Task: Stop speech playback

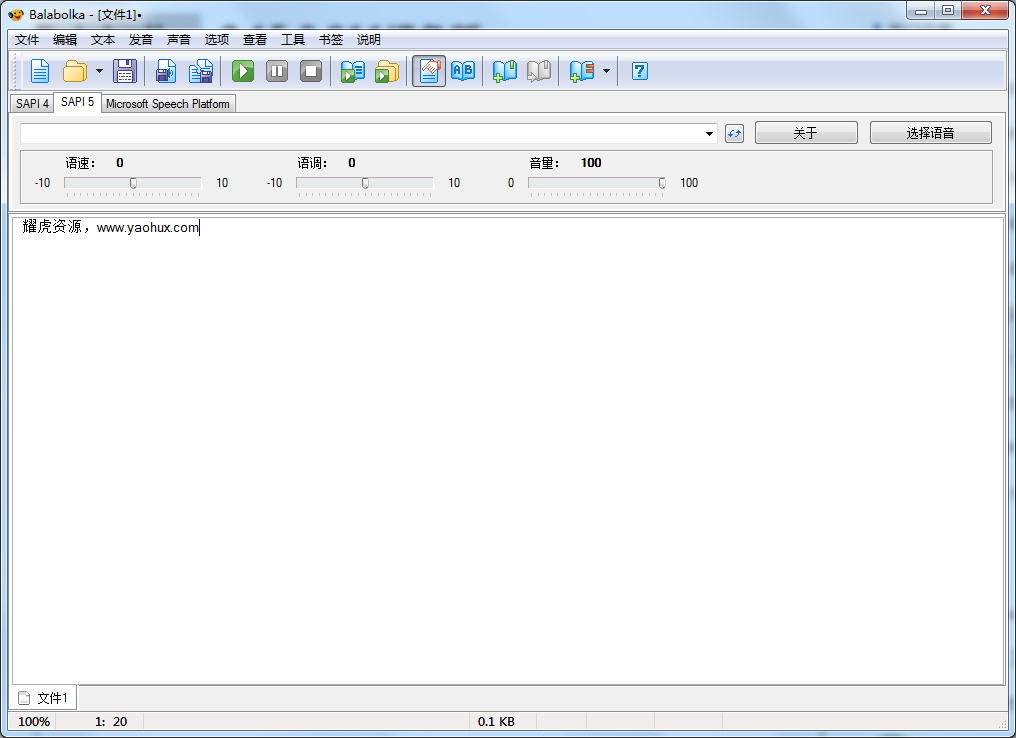Action: (311, 71)
